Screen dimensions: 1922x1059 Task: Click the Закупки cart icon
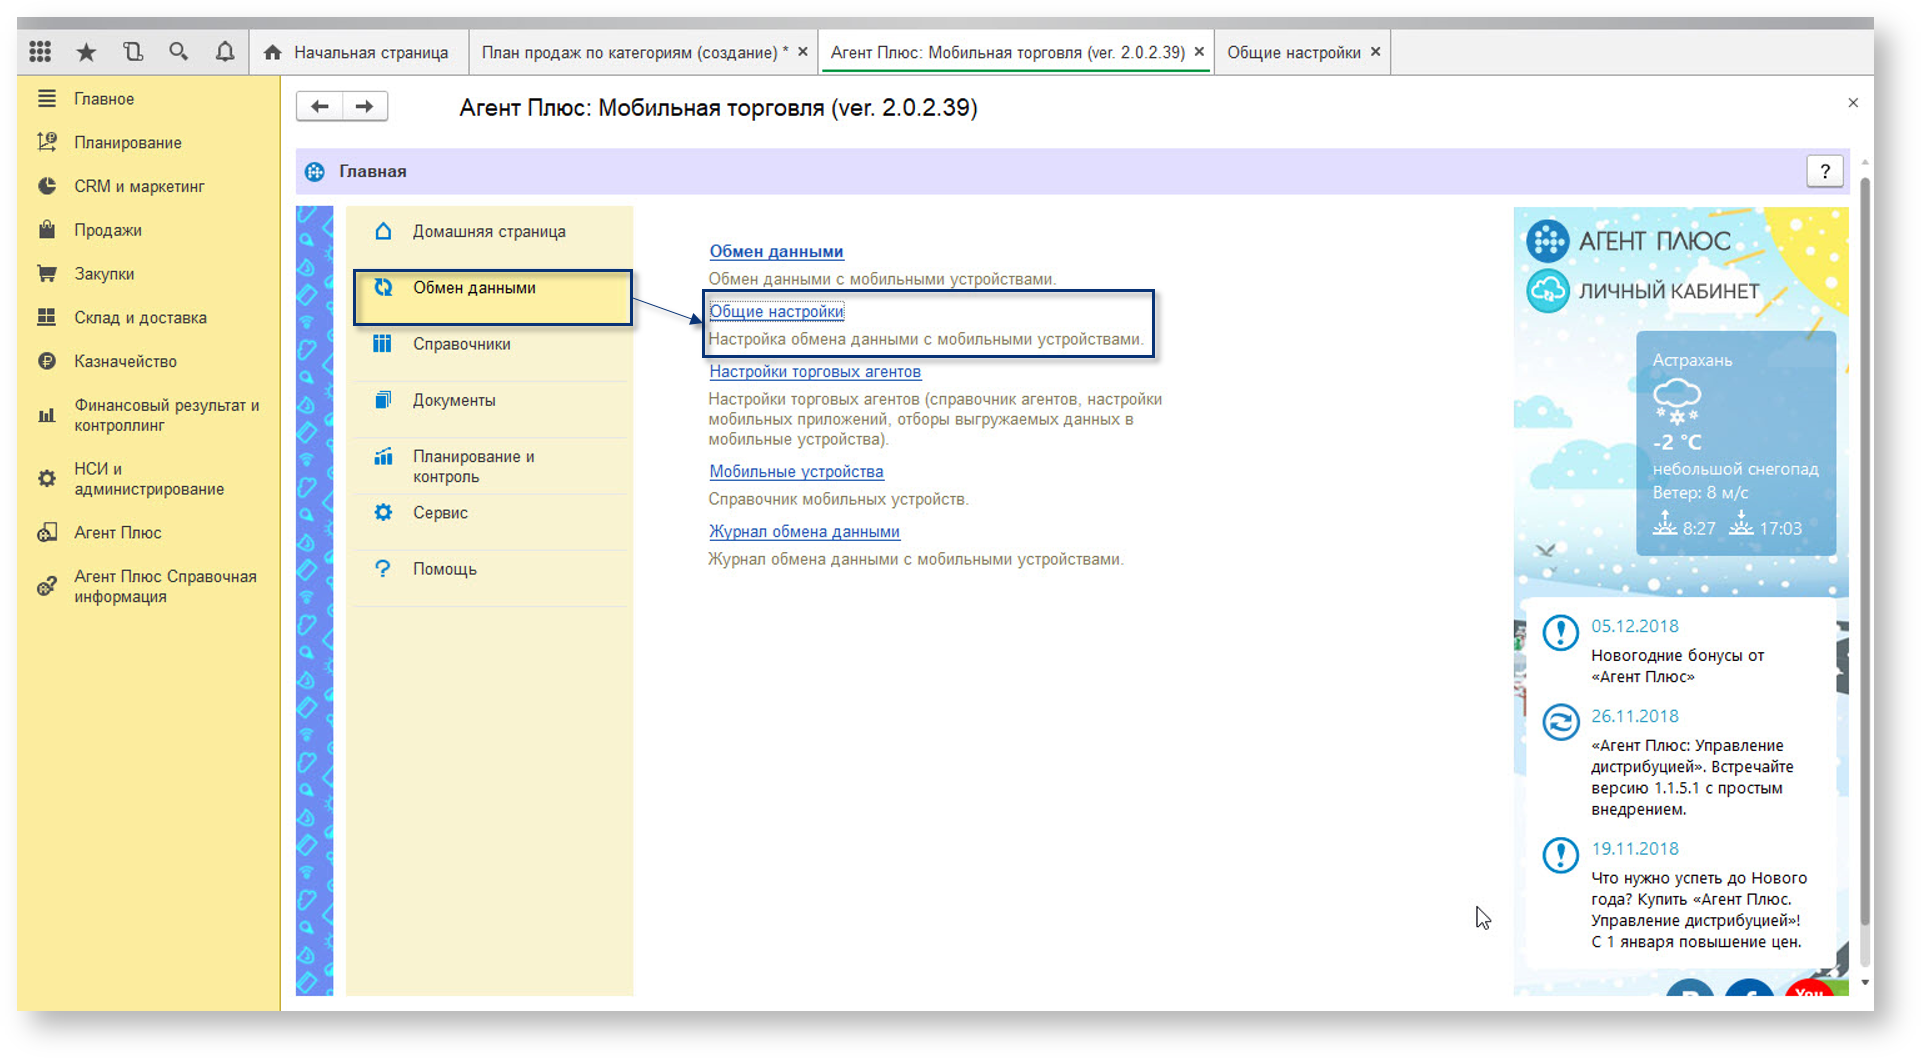[x=47, y=273]
